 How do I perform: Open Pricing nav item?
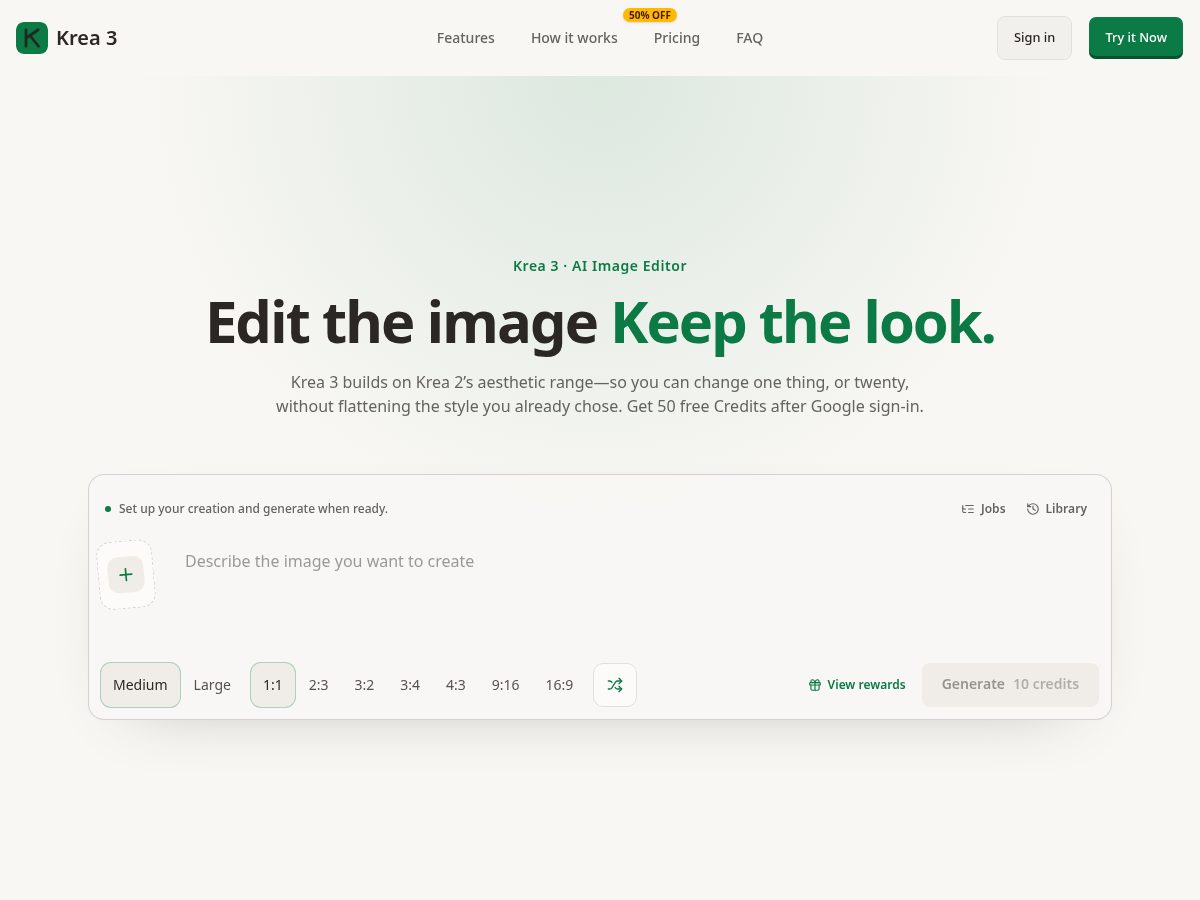coord(677,38)
